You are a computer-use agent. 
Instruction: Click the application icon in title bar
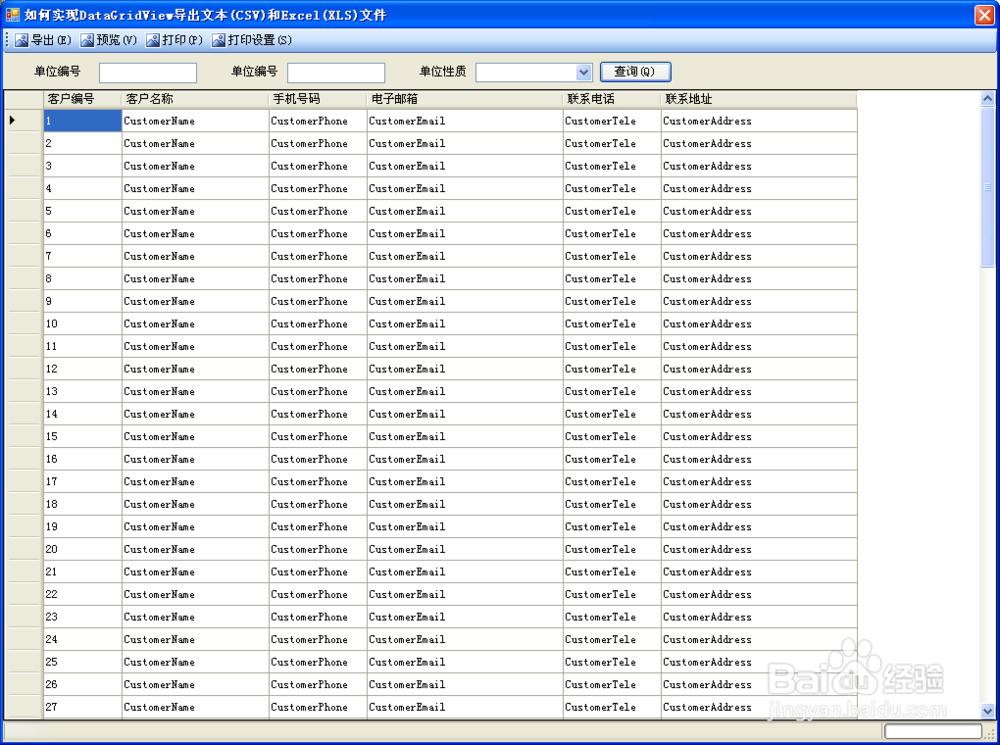point(12,14)
